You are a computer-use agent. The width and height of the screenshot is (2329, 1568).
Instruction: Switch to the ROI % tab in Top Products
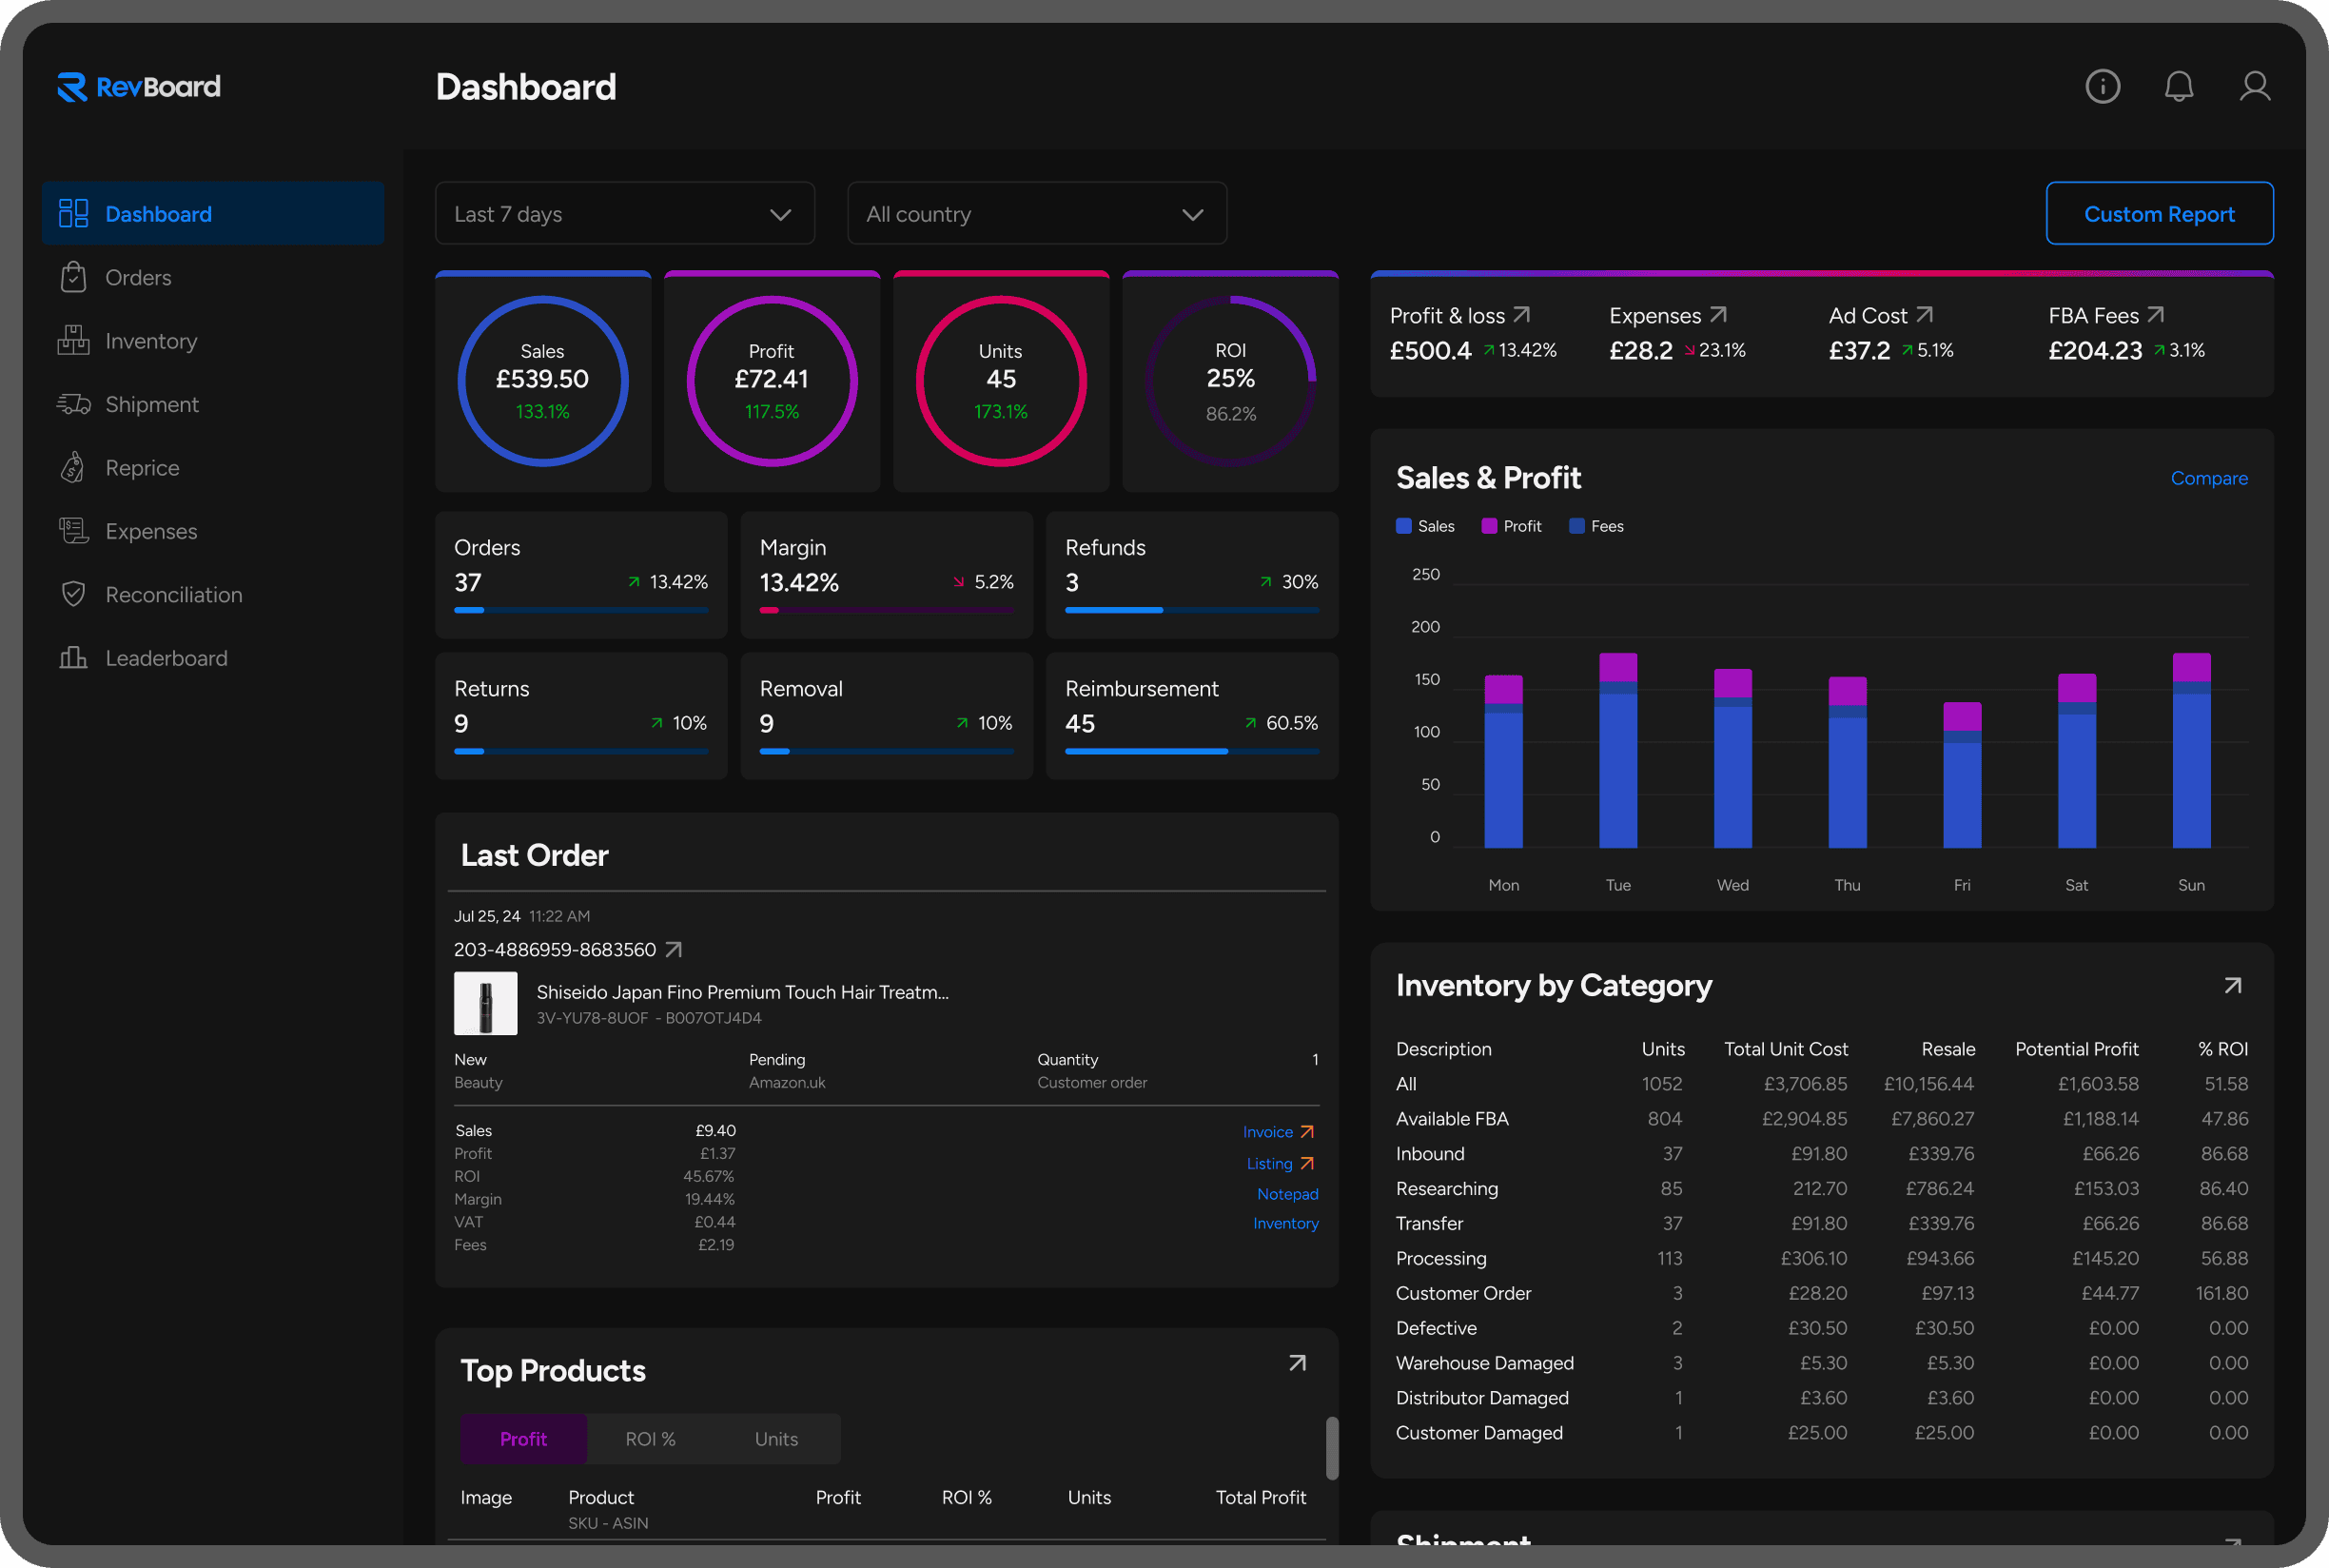click(650, 1438)
